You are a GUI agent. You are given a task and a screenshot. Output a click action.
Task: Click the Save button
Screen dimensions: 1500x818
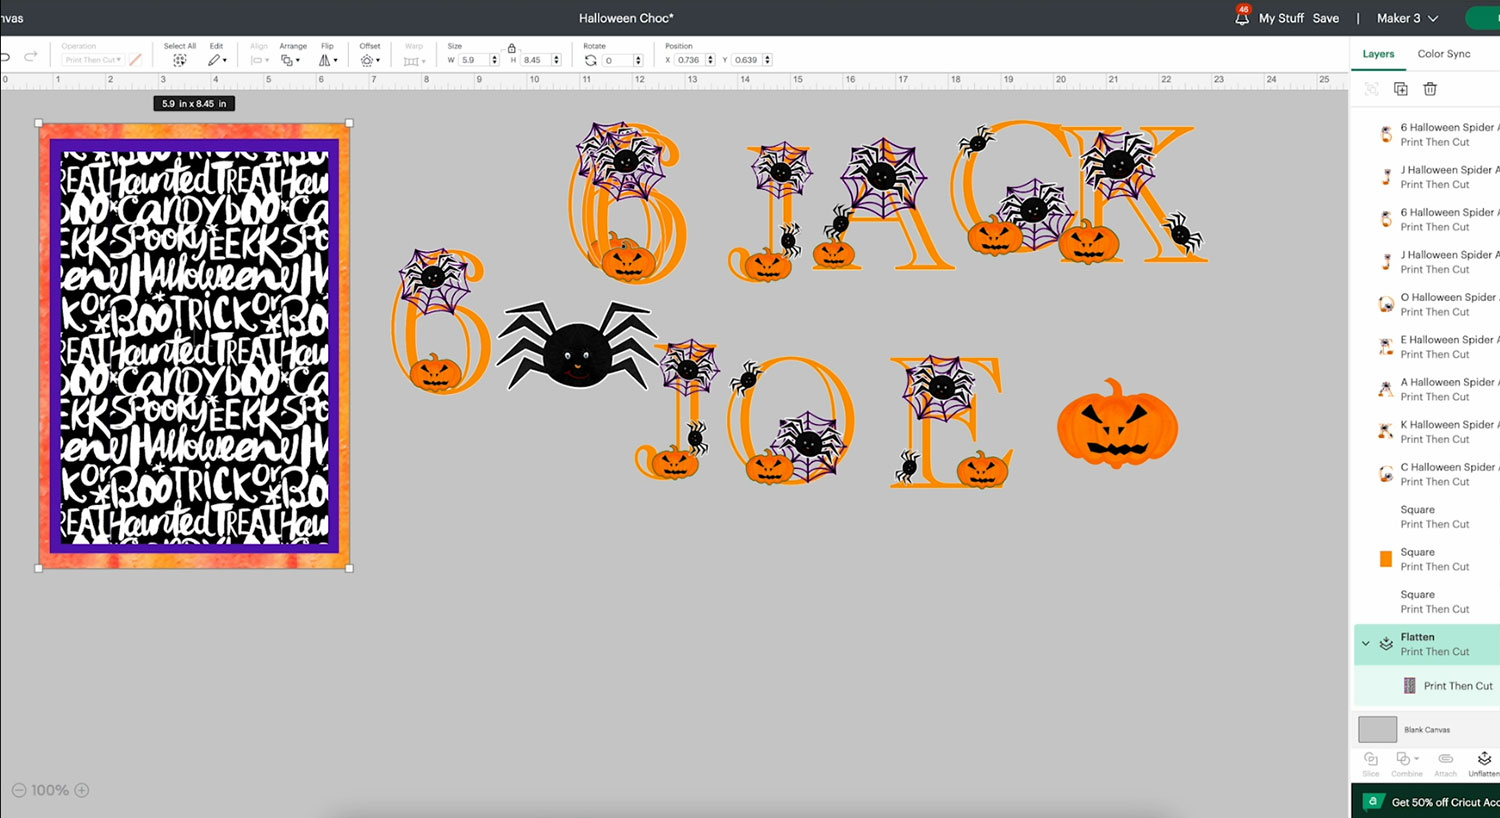(x=1325, y=18)
